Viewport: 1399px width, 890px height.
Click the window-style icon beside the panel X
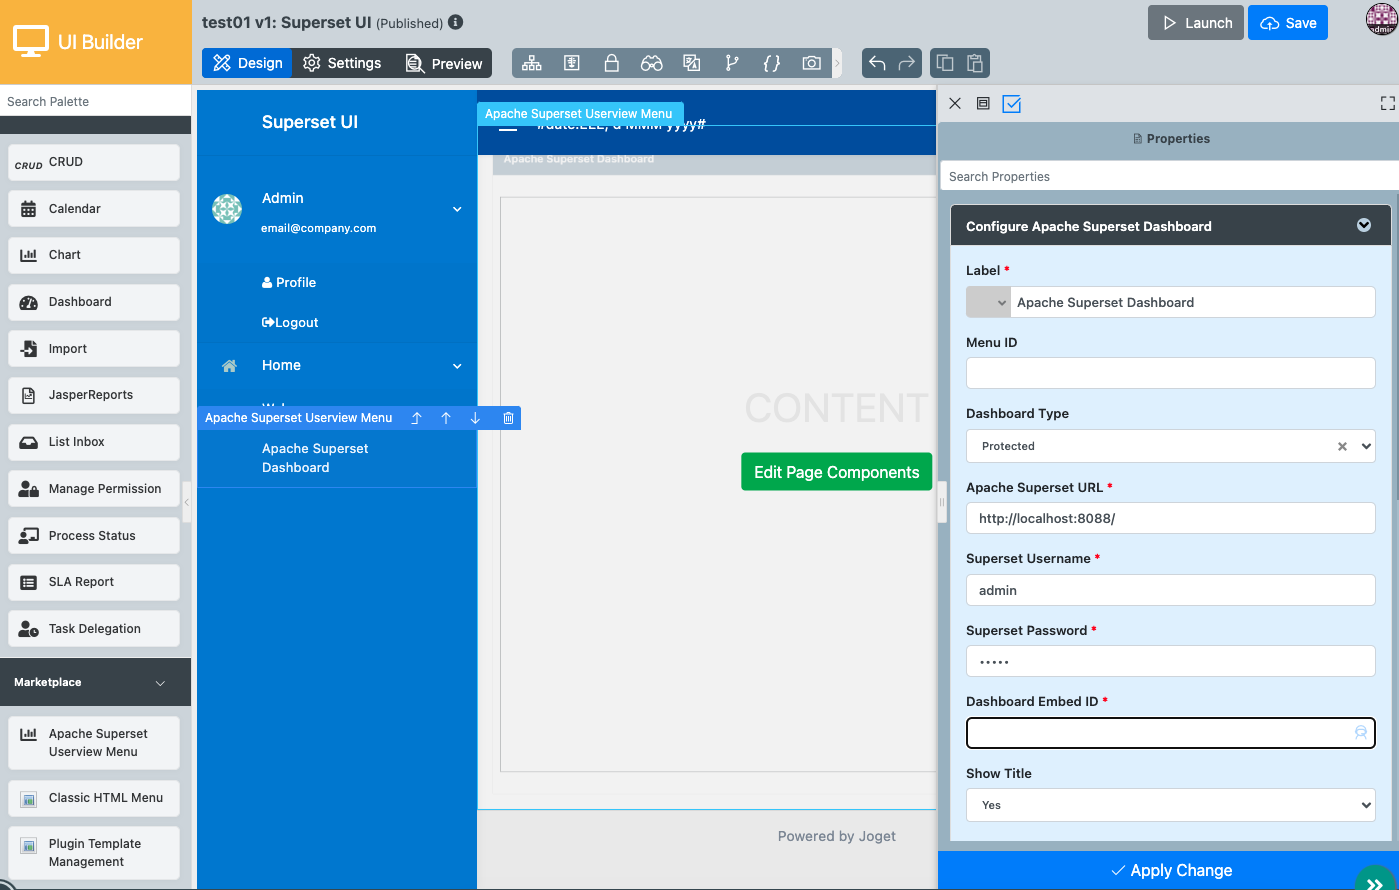(983, 103)
